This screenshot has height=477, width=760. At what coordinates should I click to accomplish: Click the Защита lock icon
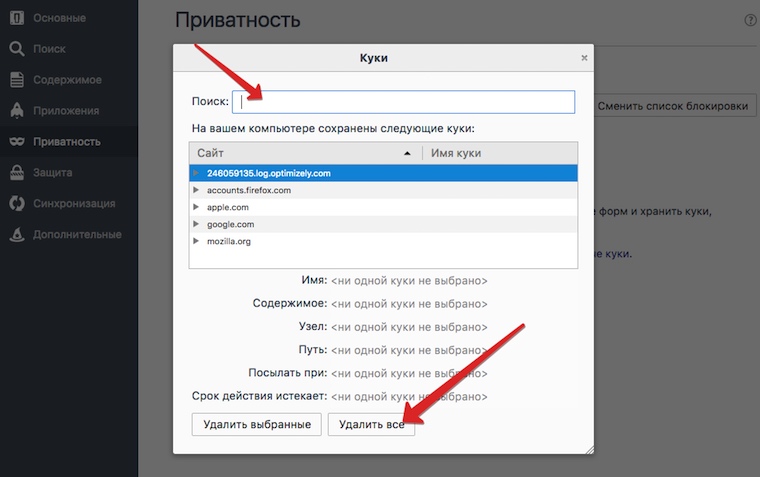[x=17, y=173]
